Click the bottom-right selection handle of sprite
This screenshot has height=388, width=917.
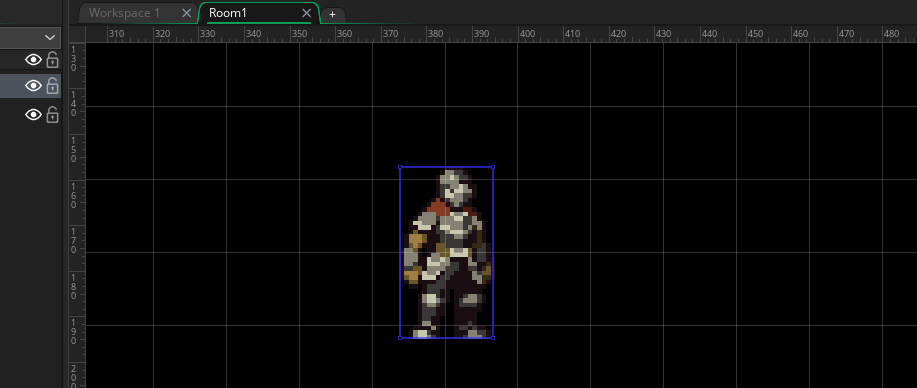tap(493, 338)
